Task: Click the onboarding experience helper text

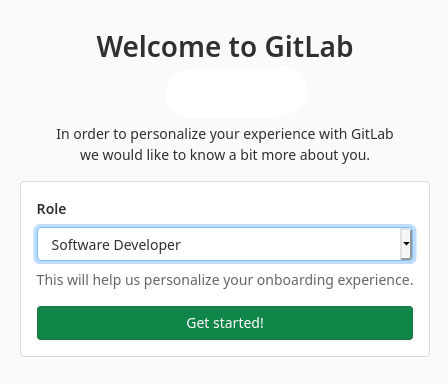Action: click(x=225, y=280)
